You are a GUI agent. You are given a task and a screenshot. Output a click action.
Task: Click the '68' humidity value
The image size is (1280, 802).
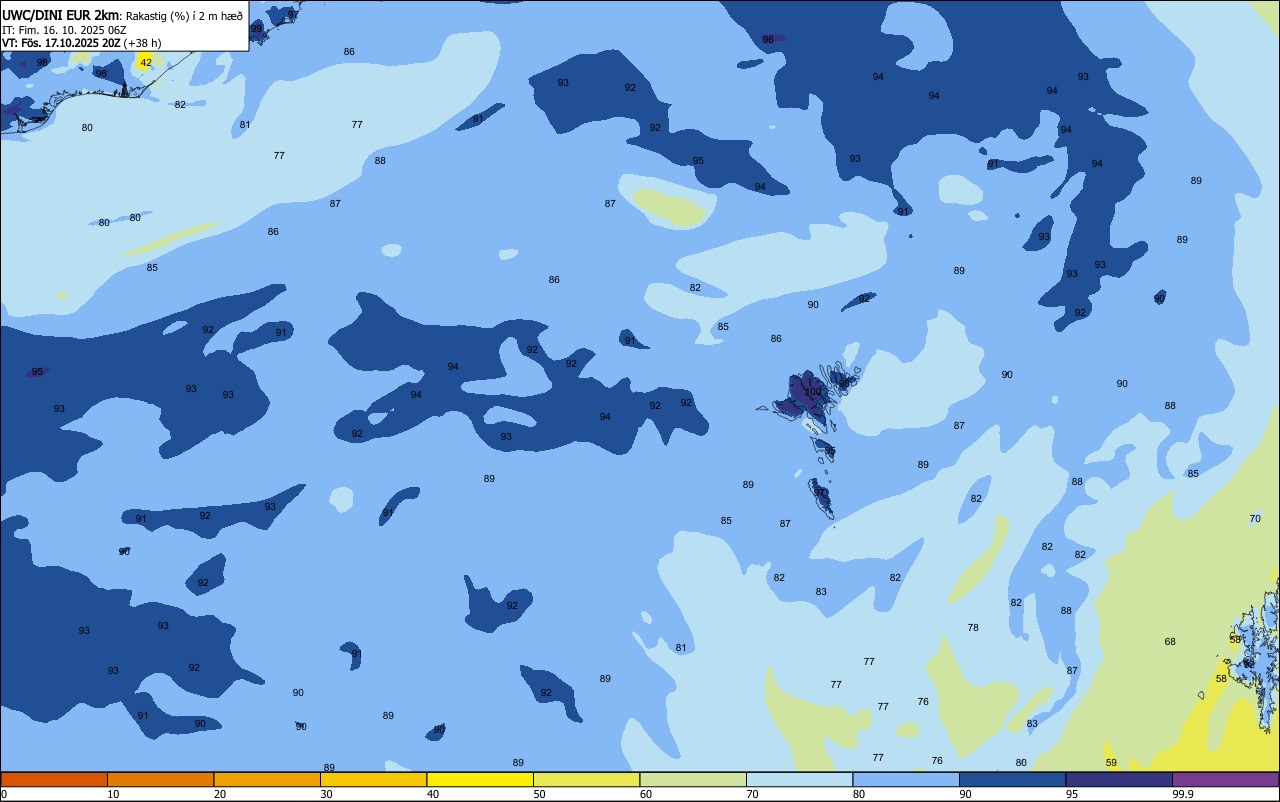(1170, 641)
